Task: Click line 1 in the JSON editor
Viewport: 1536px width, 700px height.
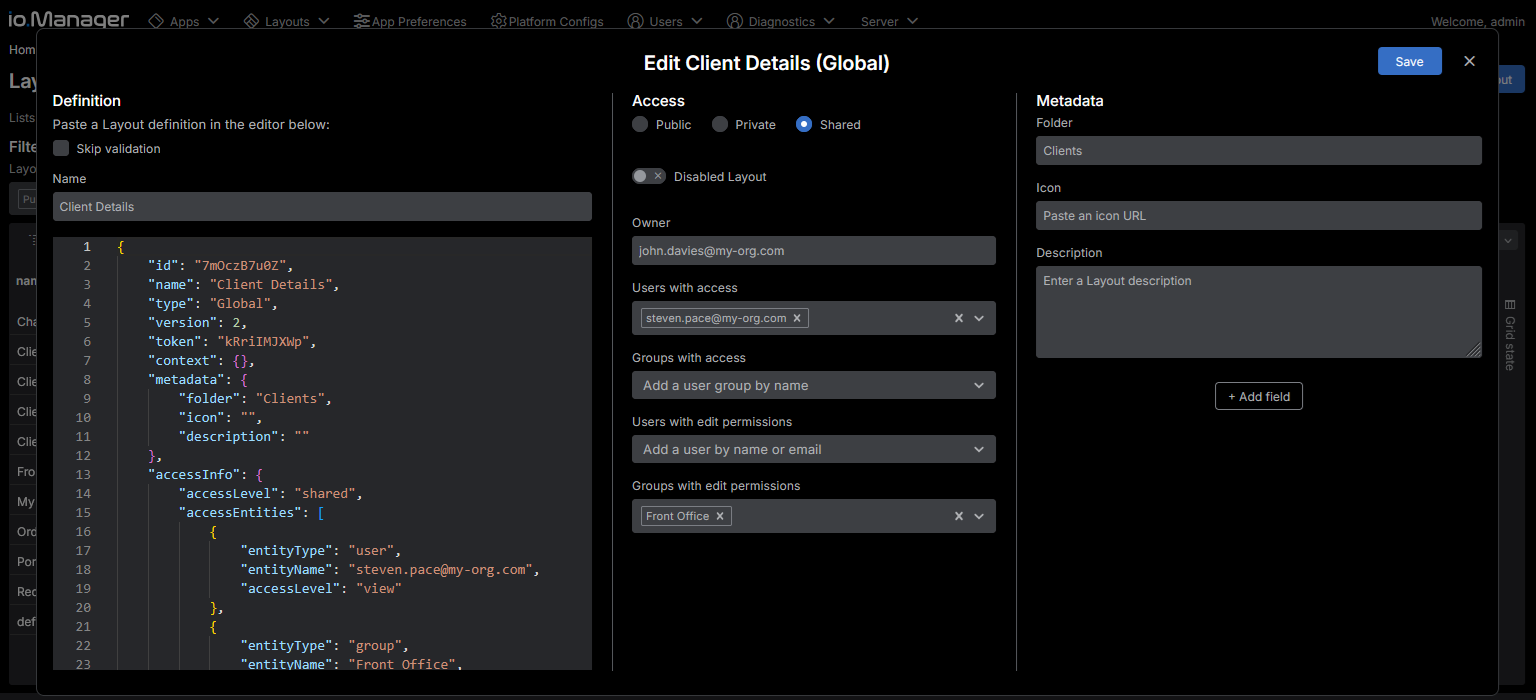Action: coord(322,246)
